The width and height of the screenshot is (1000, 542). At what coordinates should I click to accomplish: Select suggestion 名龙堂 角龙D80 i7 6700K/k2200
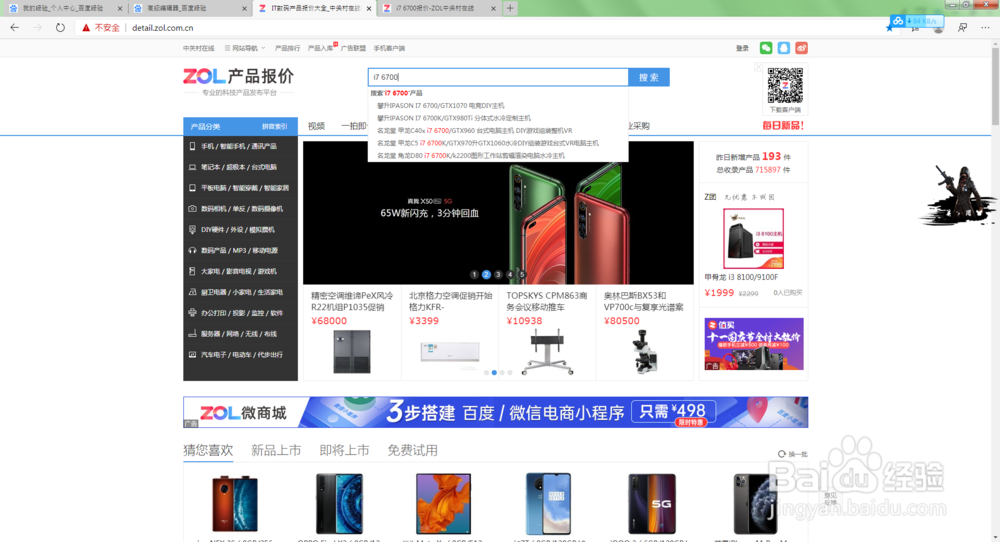click(471, 156)
